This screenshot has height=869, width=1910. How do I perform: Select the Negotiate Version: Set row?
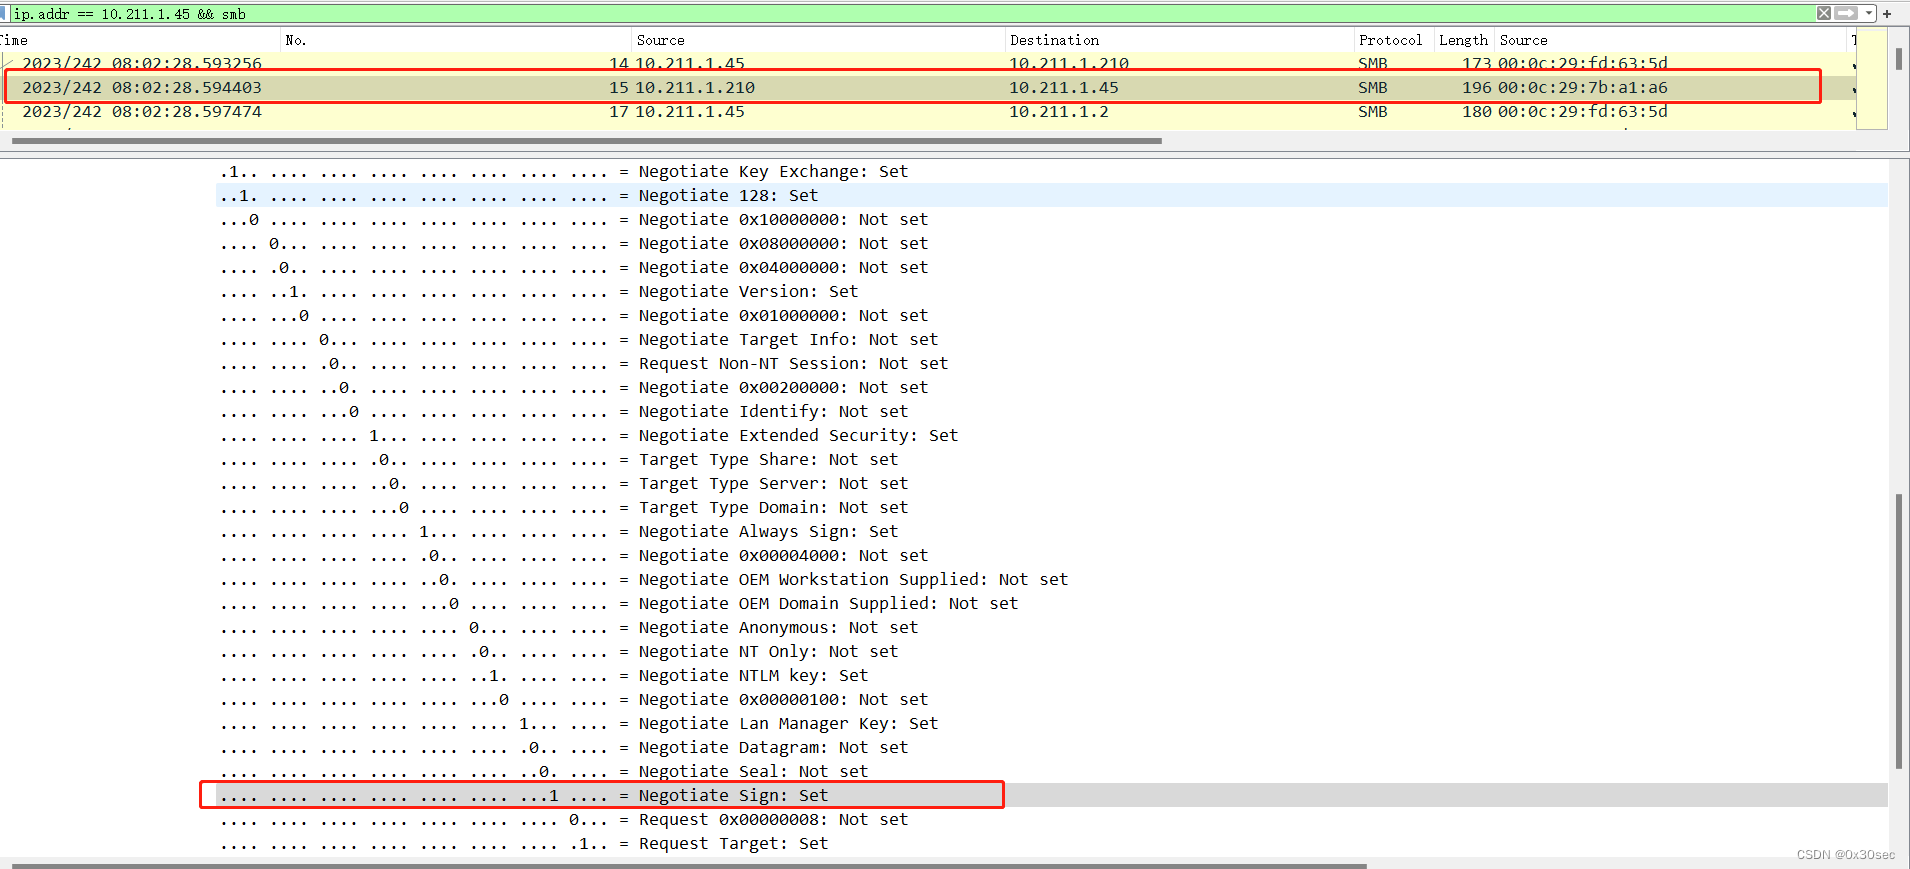coord(1052,292)
